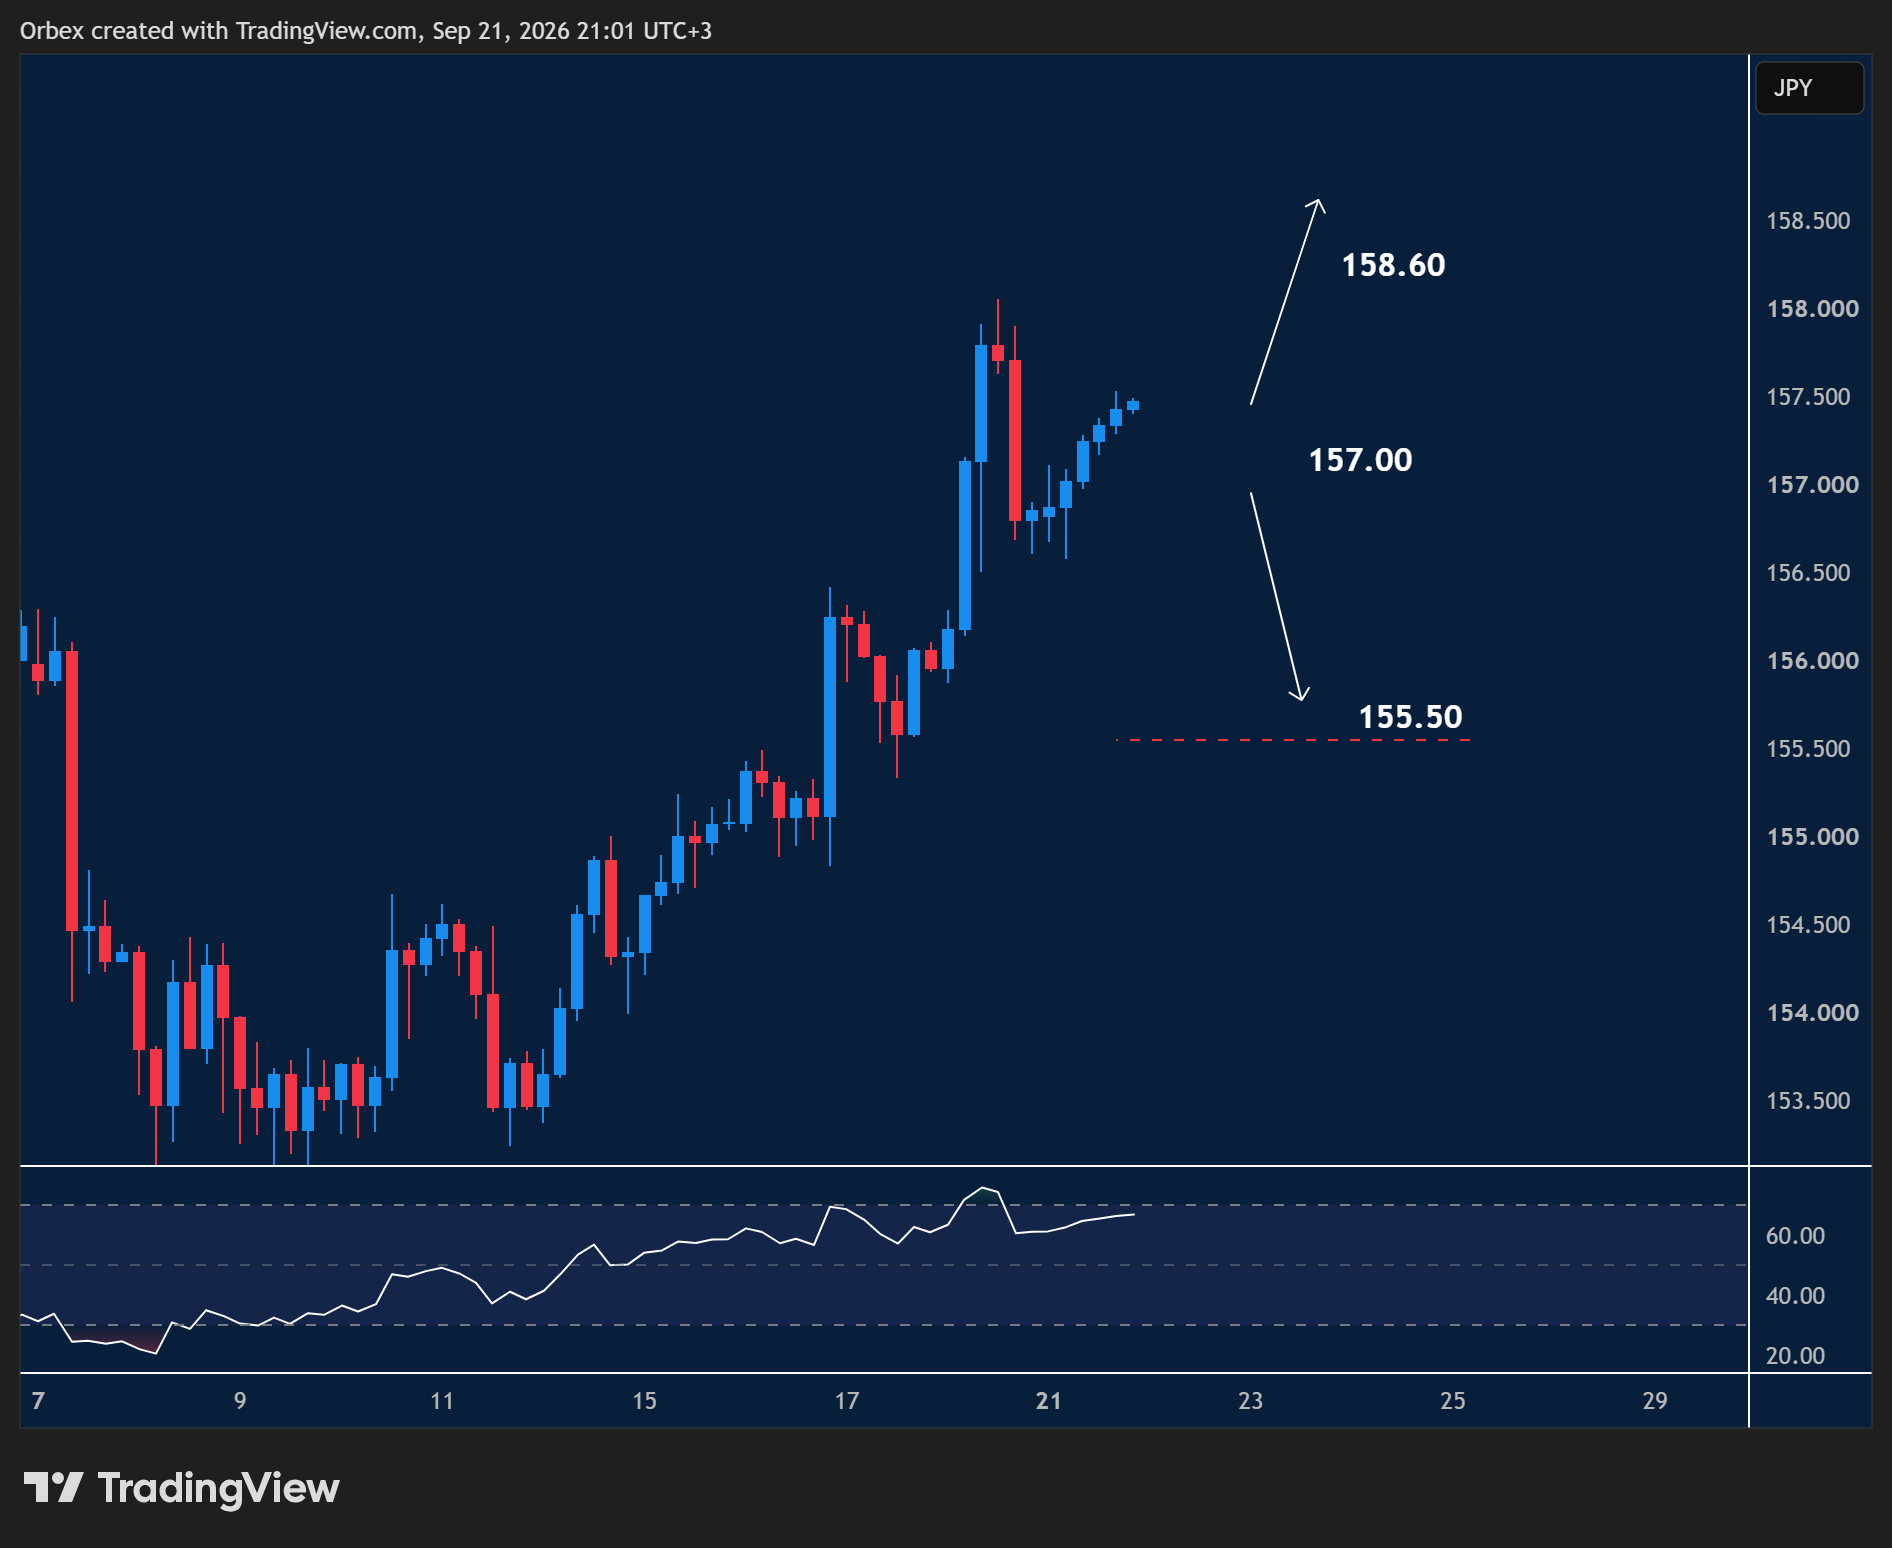Click the 157.000 price axis value
1892x1548 pixels.
(1812, 485)
